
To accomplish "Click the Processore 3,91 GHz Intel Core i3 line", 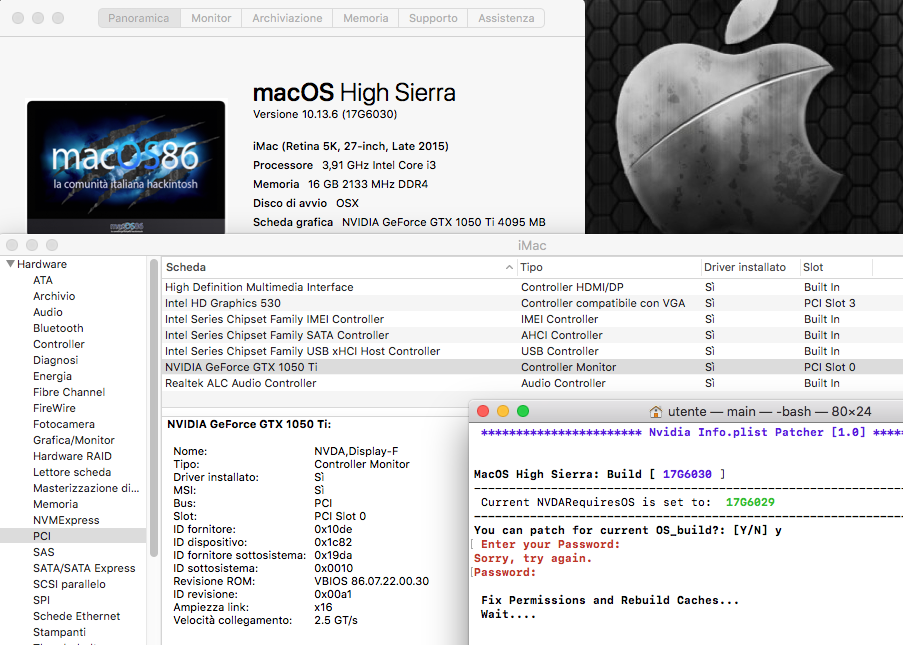I will (x=344, y=165).
